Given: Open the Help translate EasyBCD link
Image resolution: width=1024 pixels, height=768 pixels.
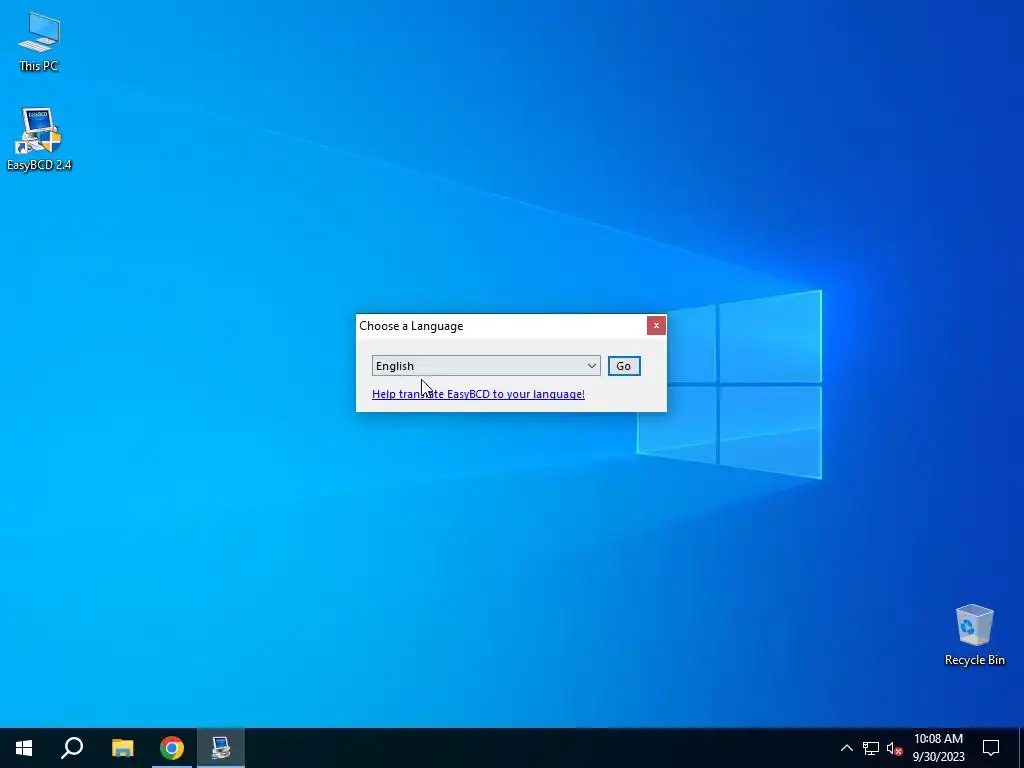Looking at the screenshot, I should (x=478, y=394).
